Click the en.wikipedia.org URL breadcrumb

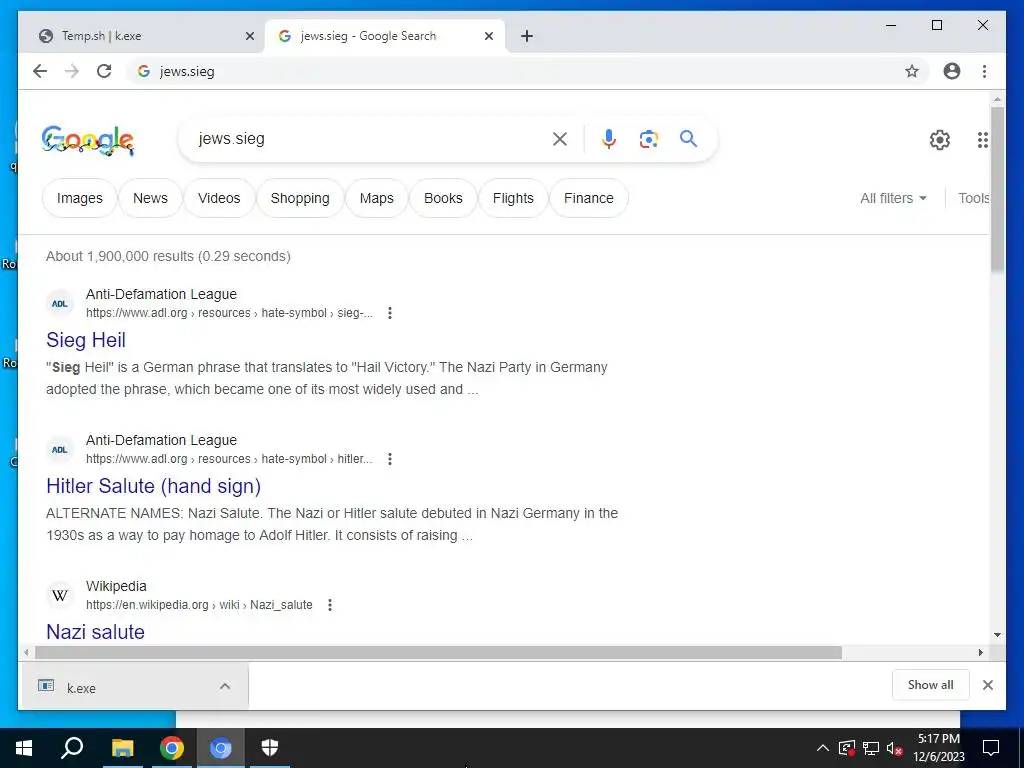click(199, 605)
